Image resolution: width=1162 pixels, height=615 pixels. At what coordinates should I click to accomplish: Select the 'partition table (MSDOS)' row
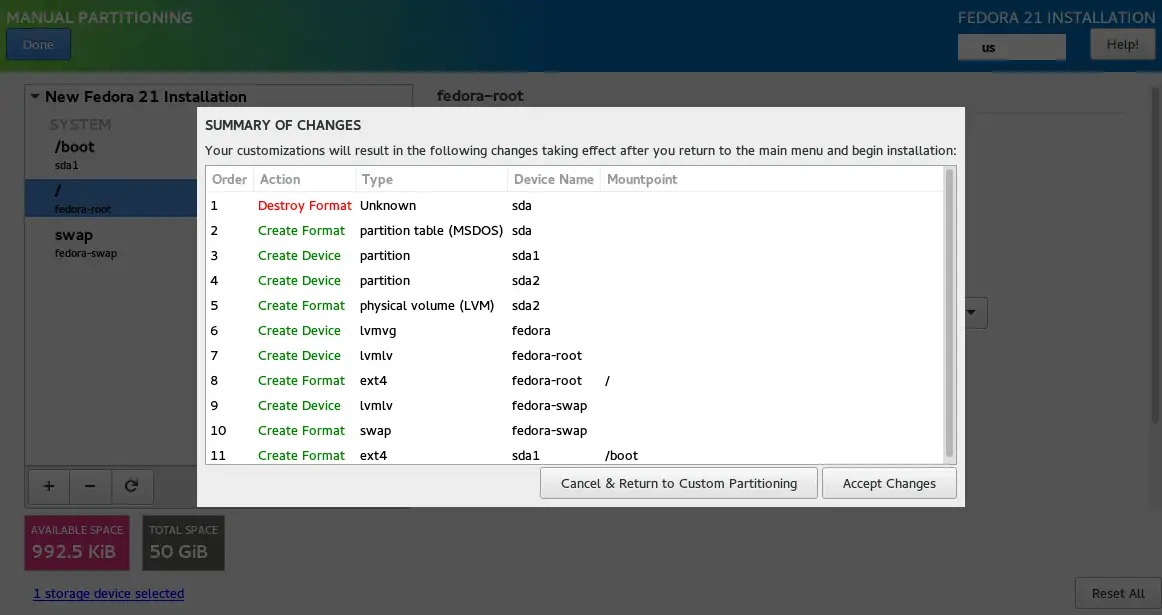[574, 230]
